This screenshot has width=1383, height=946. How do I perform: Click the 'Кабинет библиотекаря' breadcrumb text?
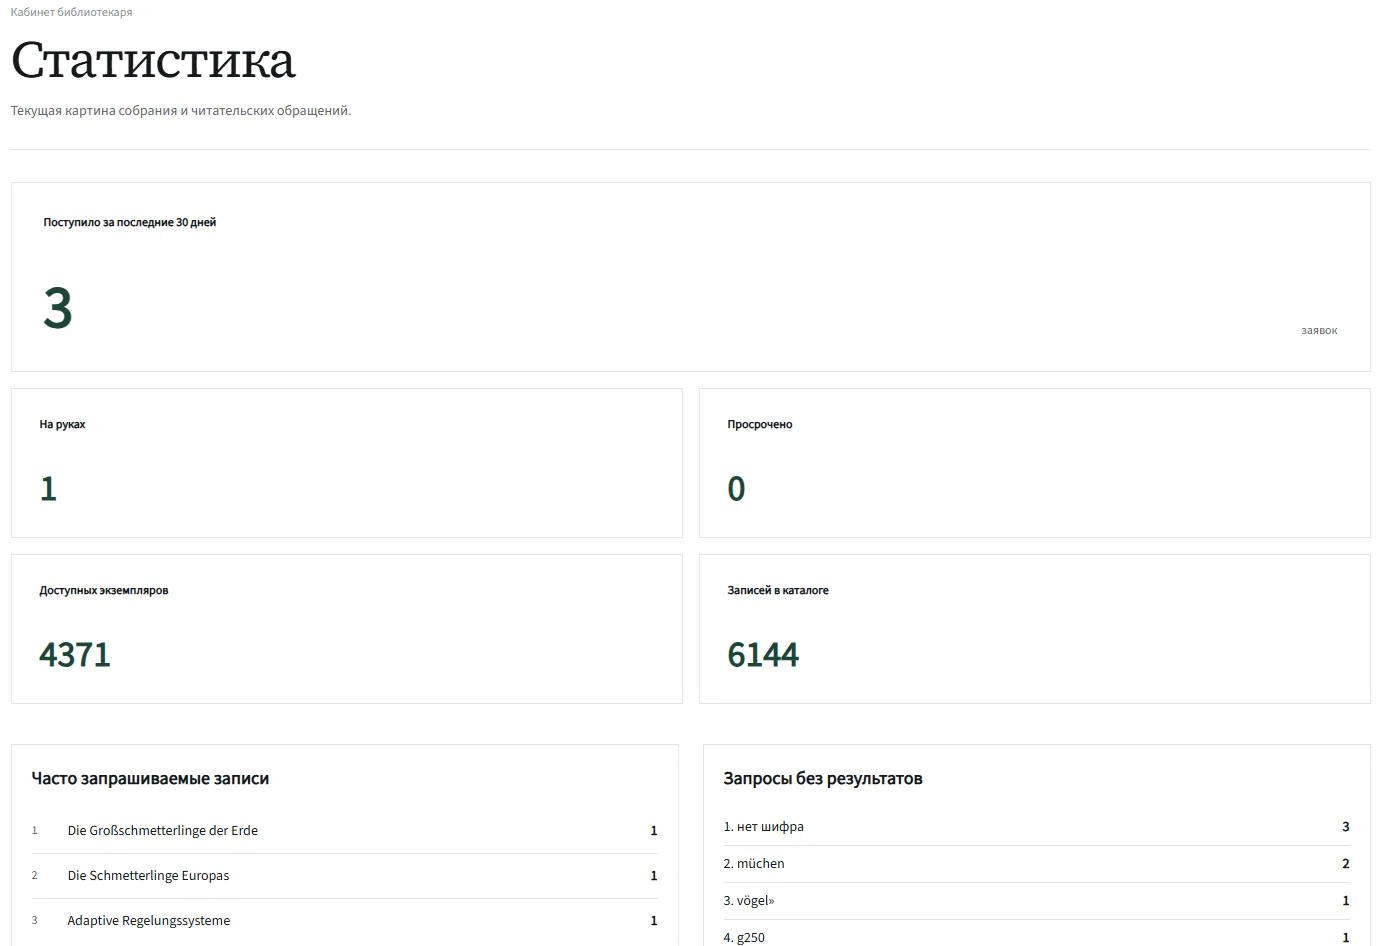(71, 12)
